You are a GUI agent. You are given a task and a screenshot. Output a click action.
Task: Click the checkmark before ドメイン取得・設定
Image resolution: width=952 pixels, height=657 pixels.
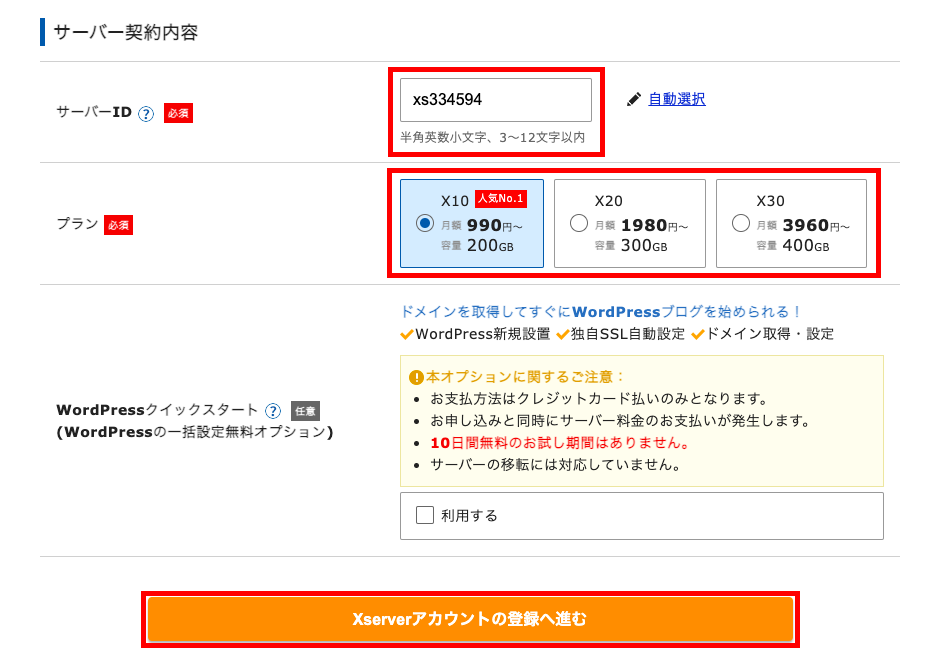[x=698, y=334]
